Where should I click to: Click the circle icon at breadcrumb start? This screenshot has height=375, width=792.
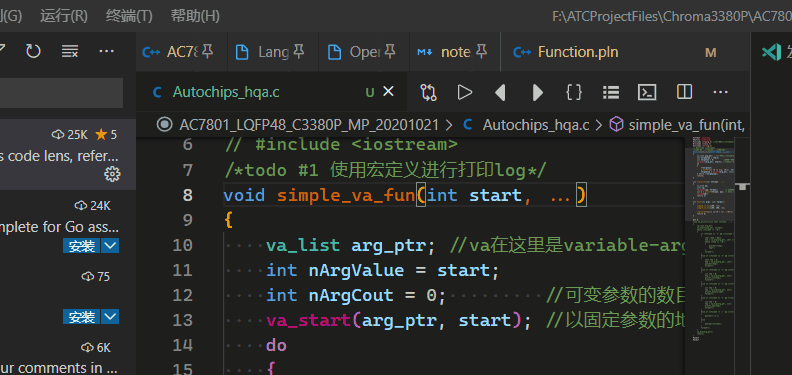pyautogui.click(x=164, y=124)
